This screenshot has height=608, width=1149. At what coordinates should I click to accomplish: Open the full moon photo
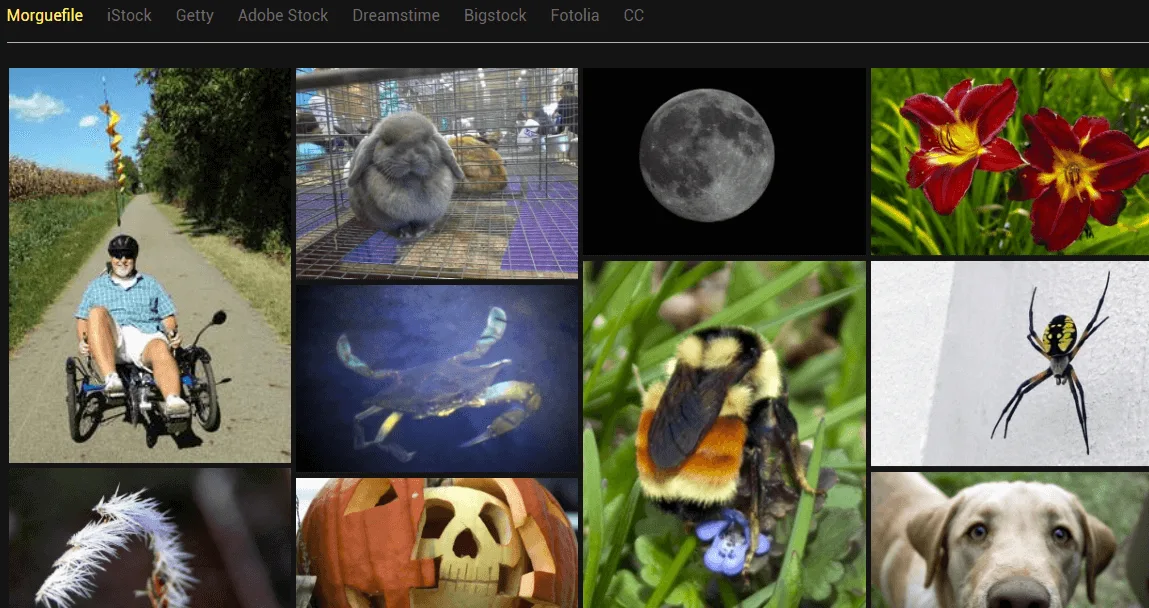pos(724,161)
